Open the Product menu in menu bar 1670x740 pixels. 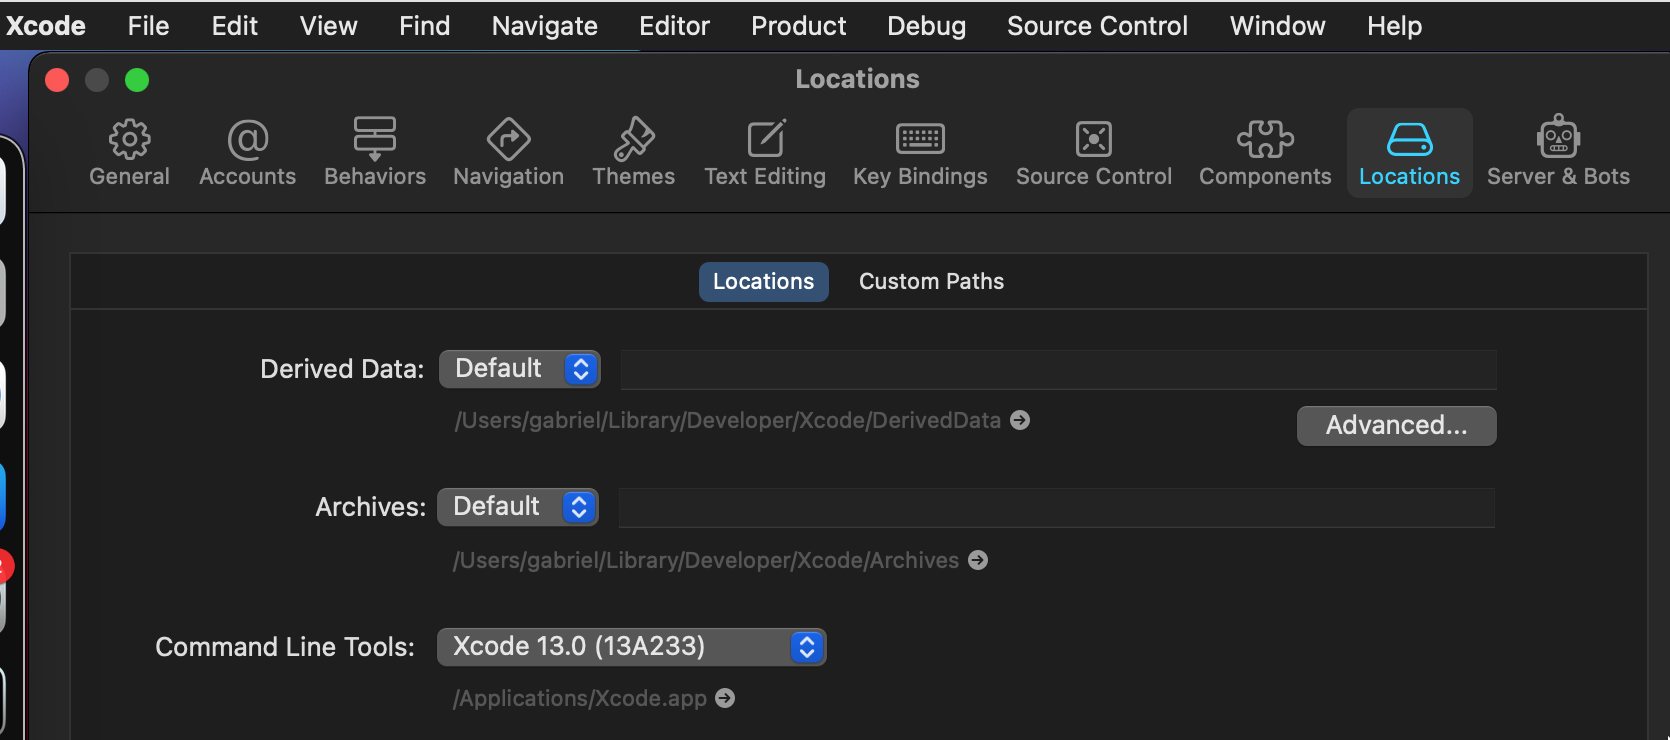798,26
